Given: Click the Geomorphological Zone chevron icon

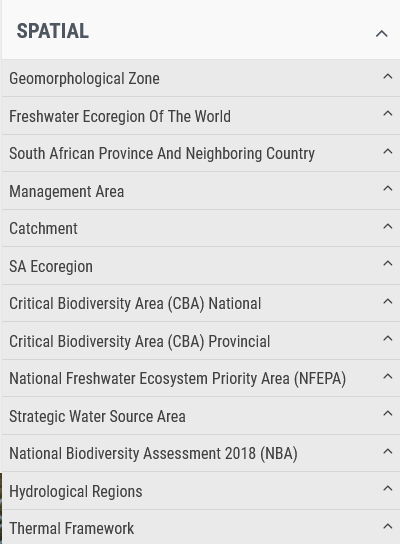Looking at the screenshot, I should [388, 76].
